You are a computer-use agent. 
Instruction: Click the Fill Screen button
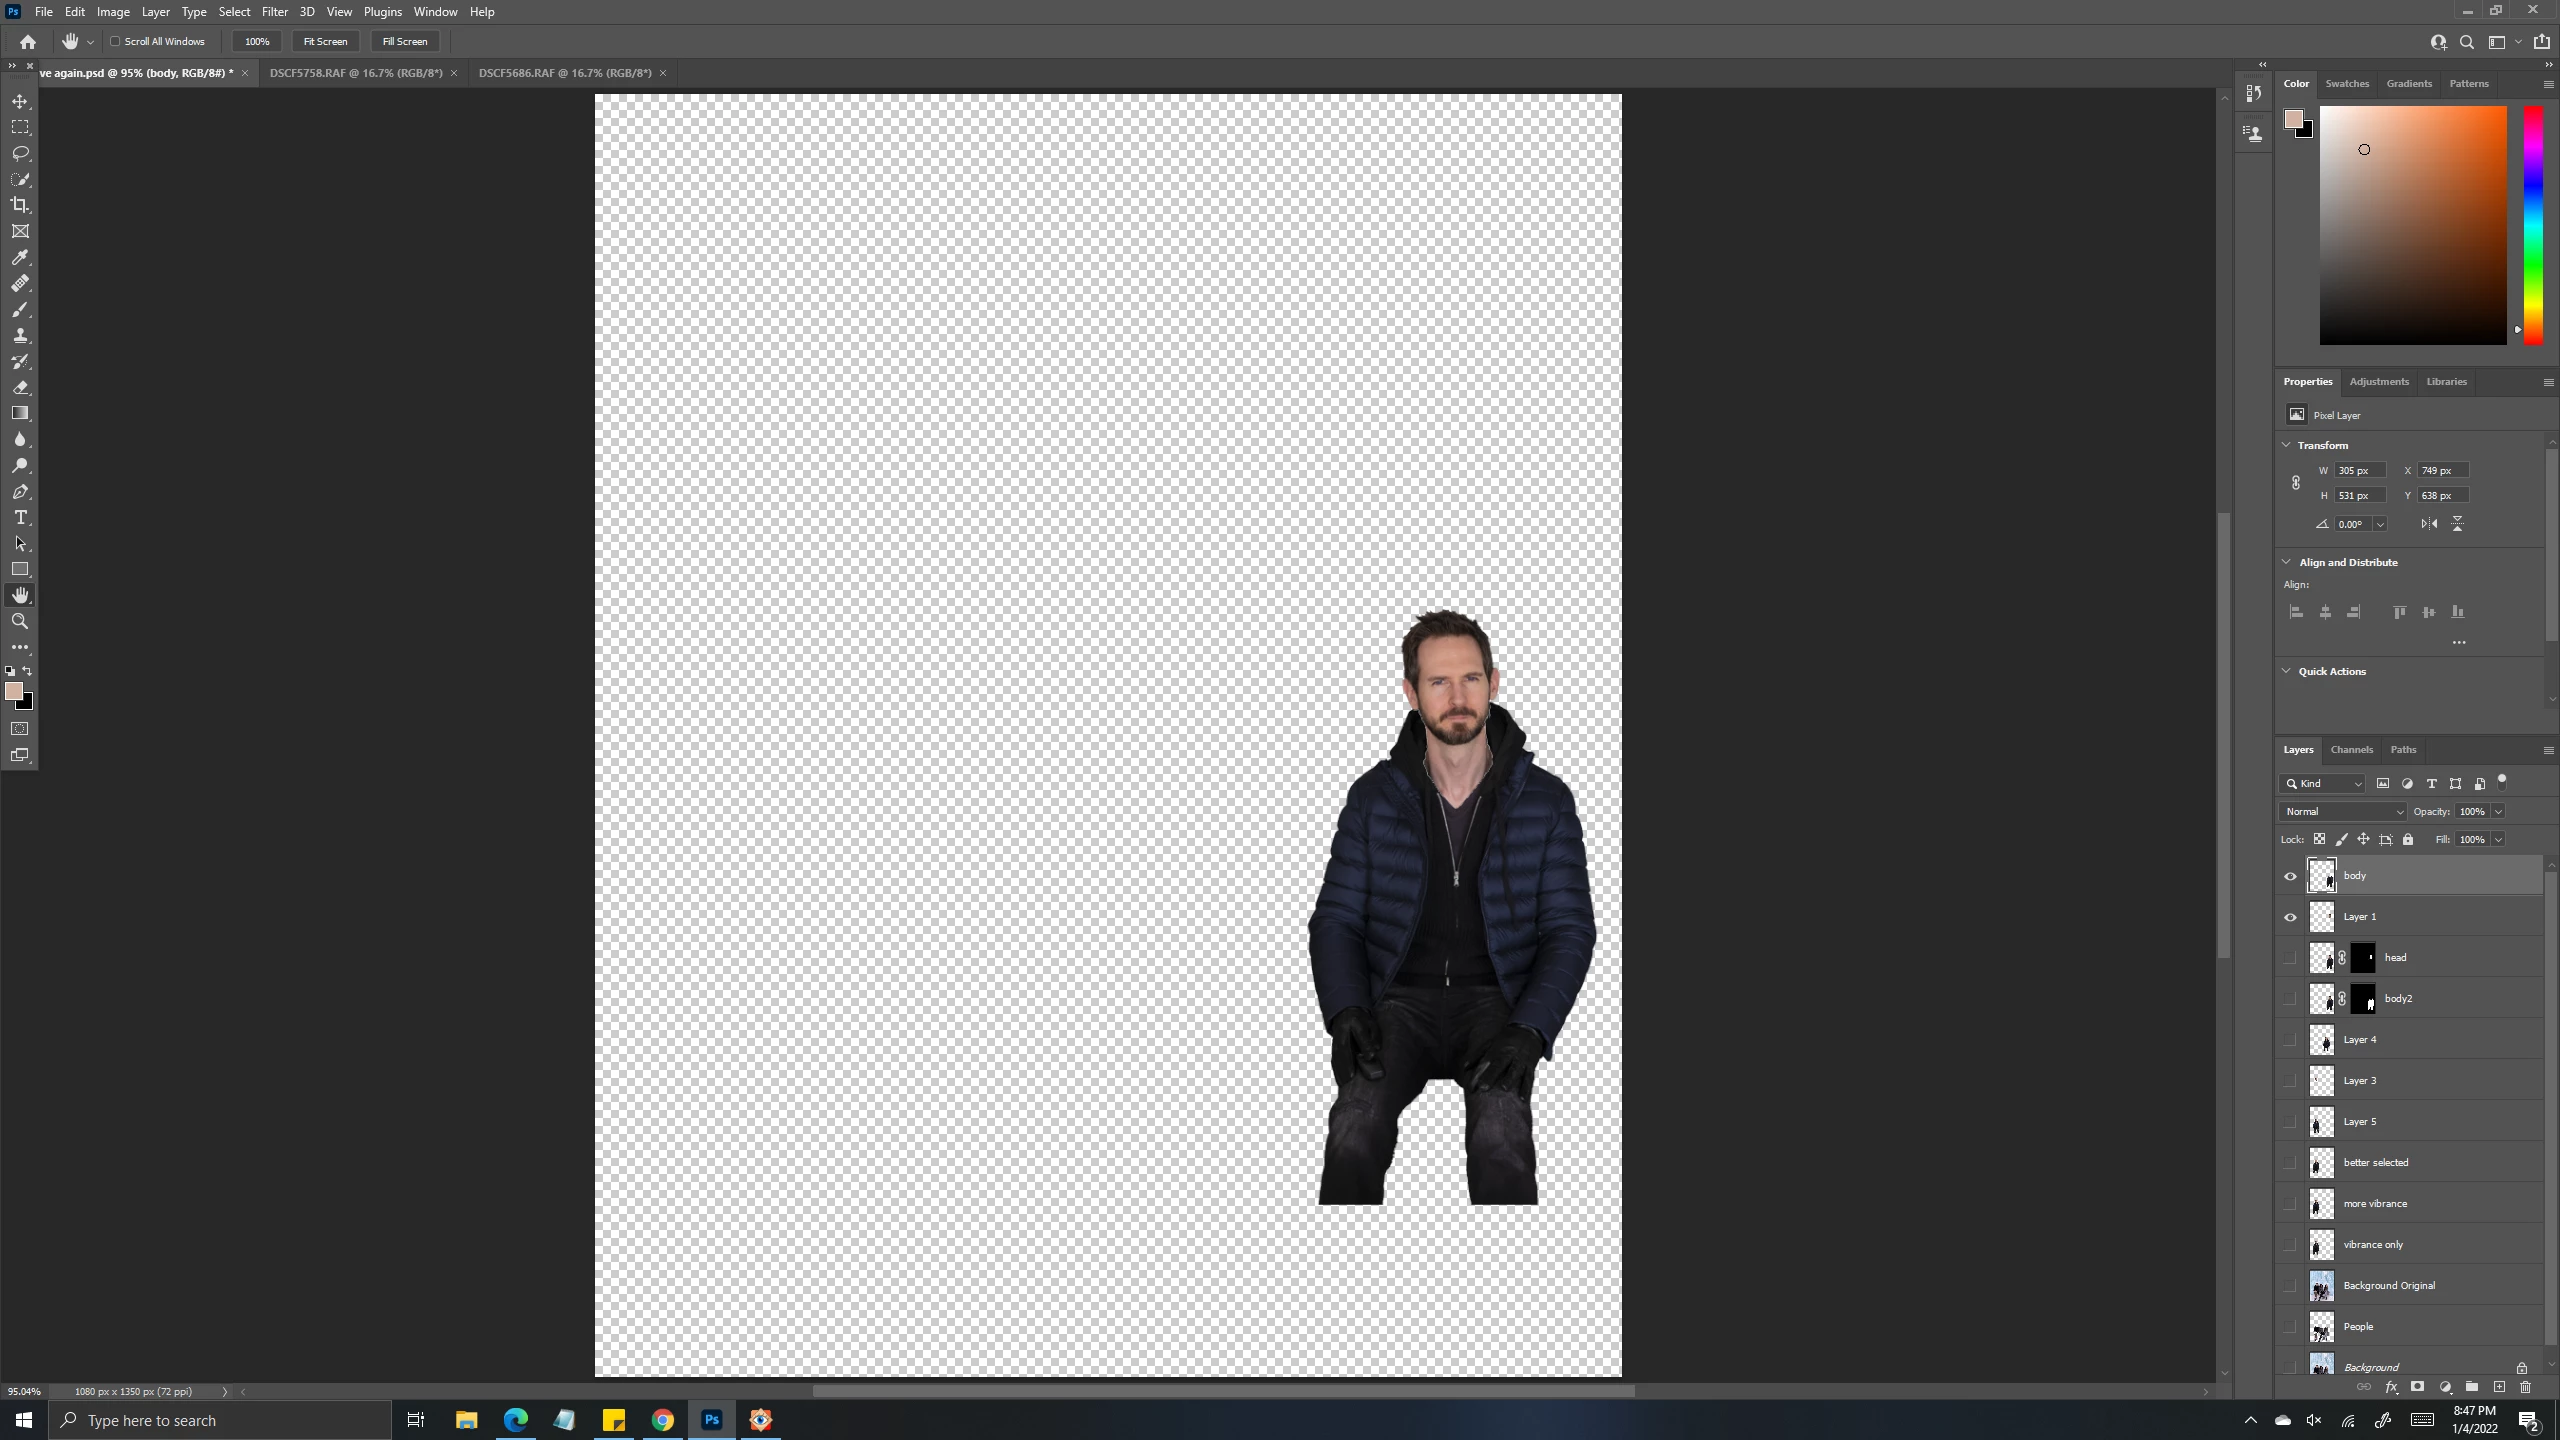coord(404,41)
